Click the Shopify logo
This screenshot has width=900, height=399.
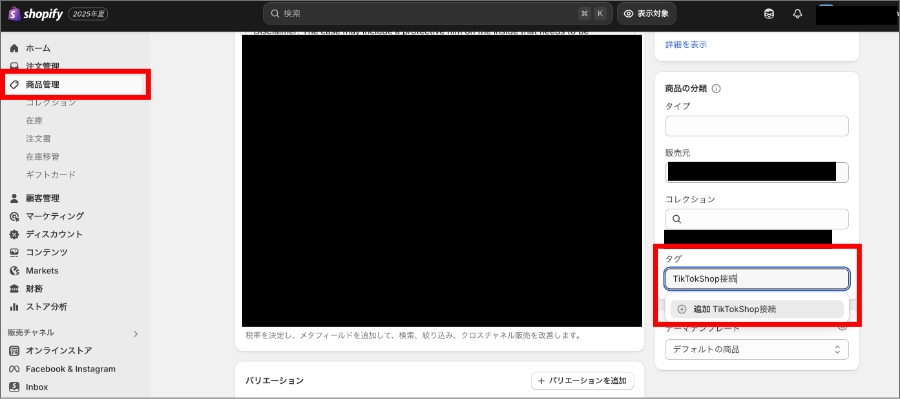[x=36, y=14]
